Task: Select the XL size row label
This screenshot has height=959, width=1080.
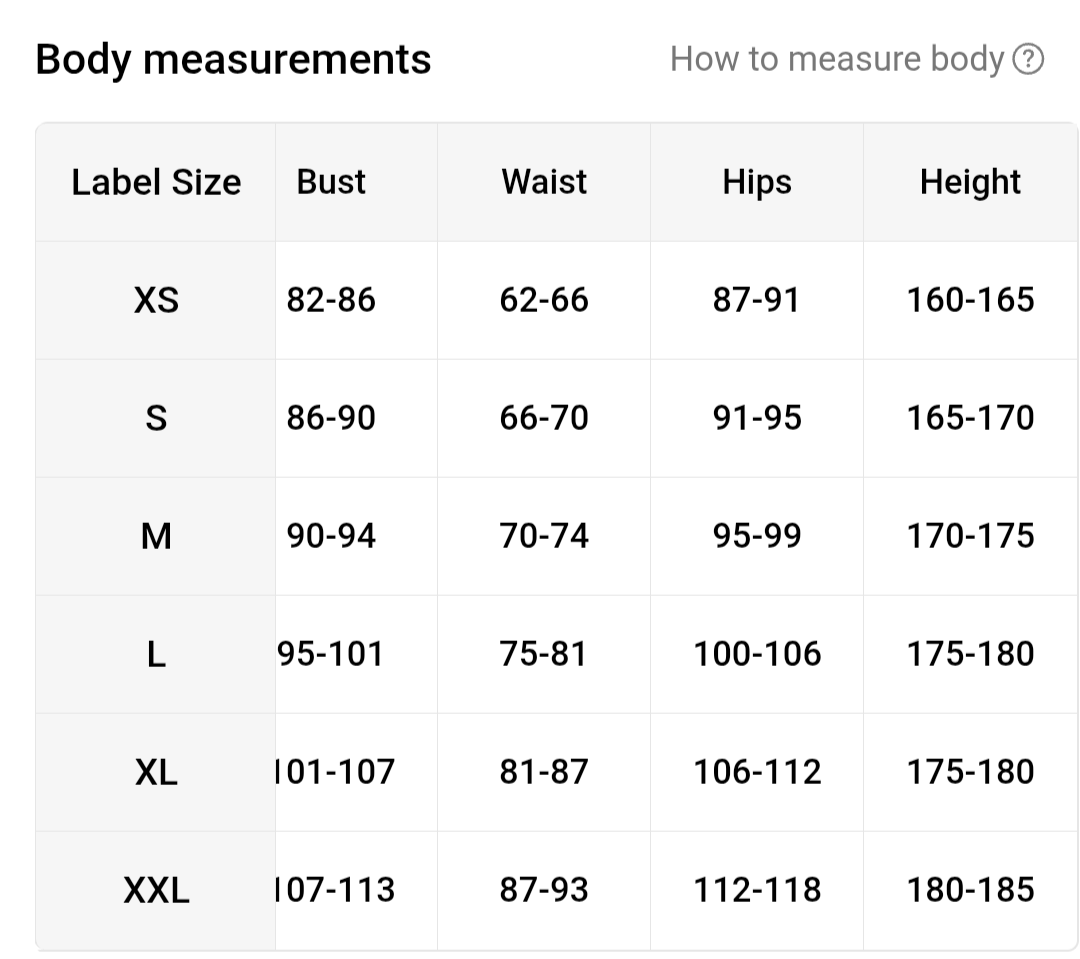Action: (x=156, y=772)
